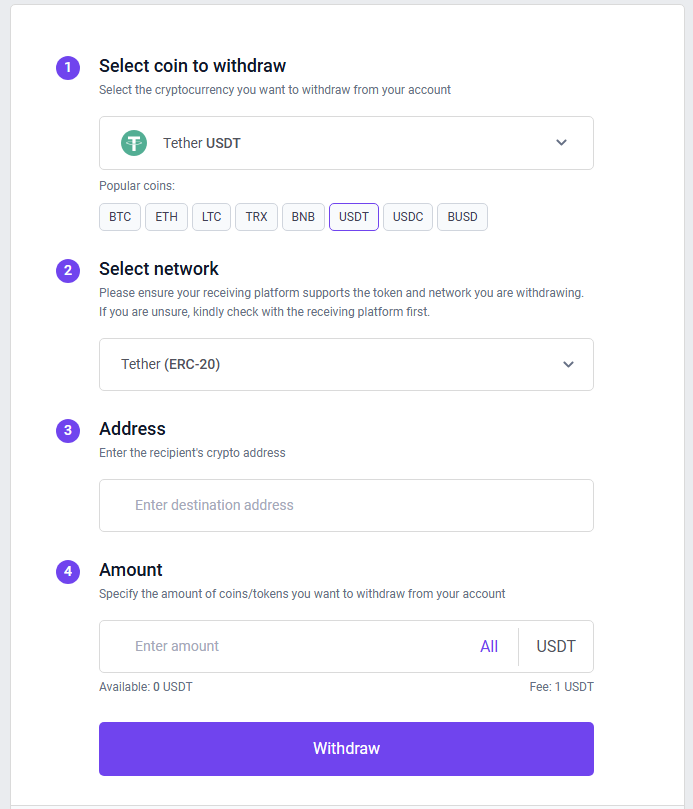The height and width of the screenshot is (809, 693).
Task: Click the USDT currency unit label
Action: coord(556,646)
